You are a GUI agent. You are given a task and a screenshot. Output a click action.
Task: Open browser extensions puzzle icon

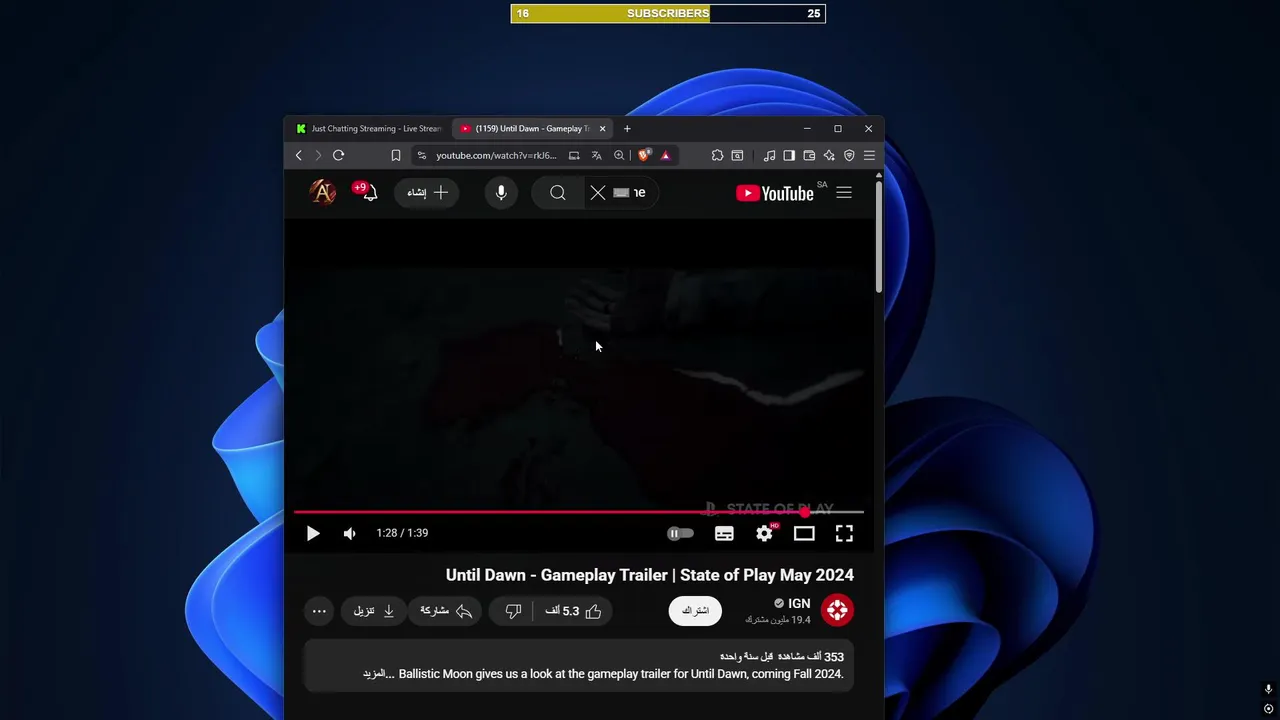717,155
